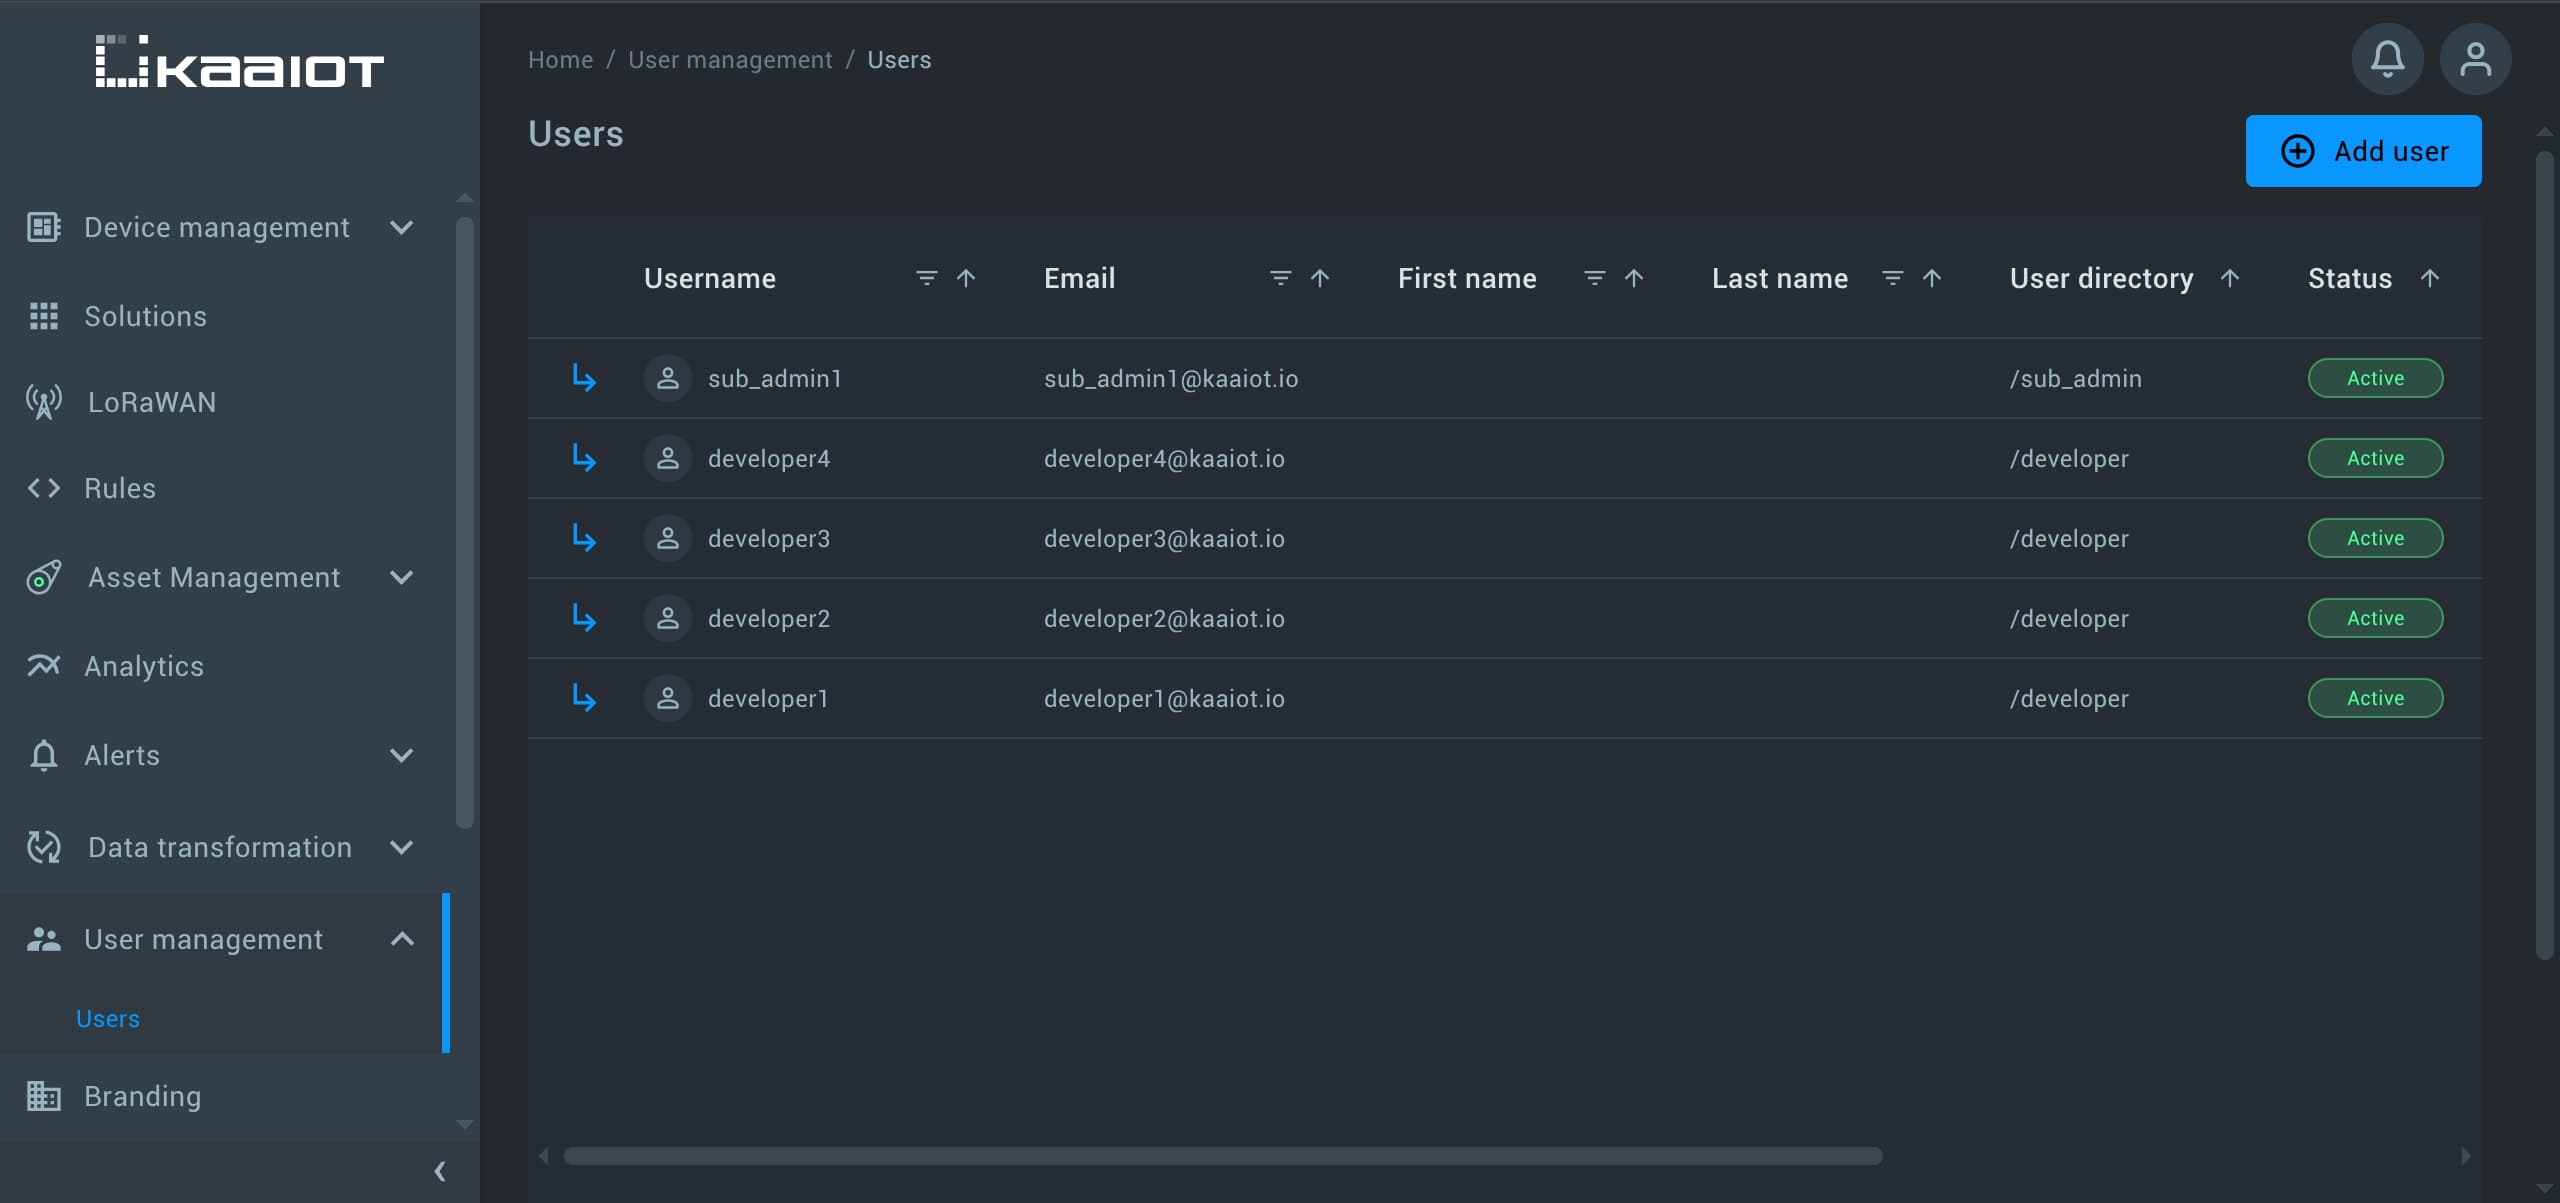Click the Add user button
The image size is (2560, 1203).
pos(2363,151)
